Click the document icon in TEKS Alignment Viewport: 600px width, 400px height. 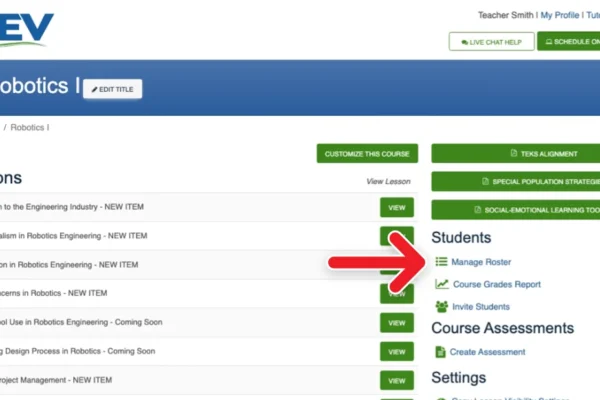click(514, 153)
